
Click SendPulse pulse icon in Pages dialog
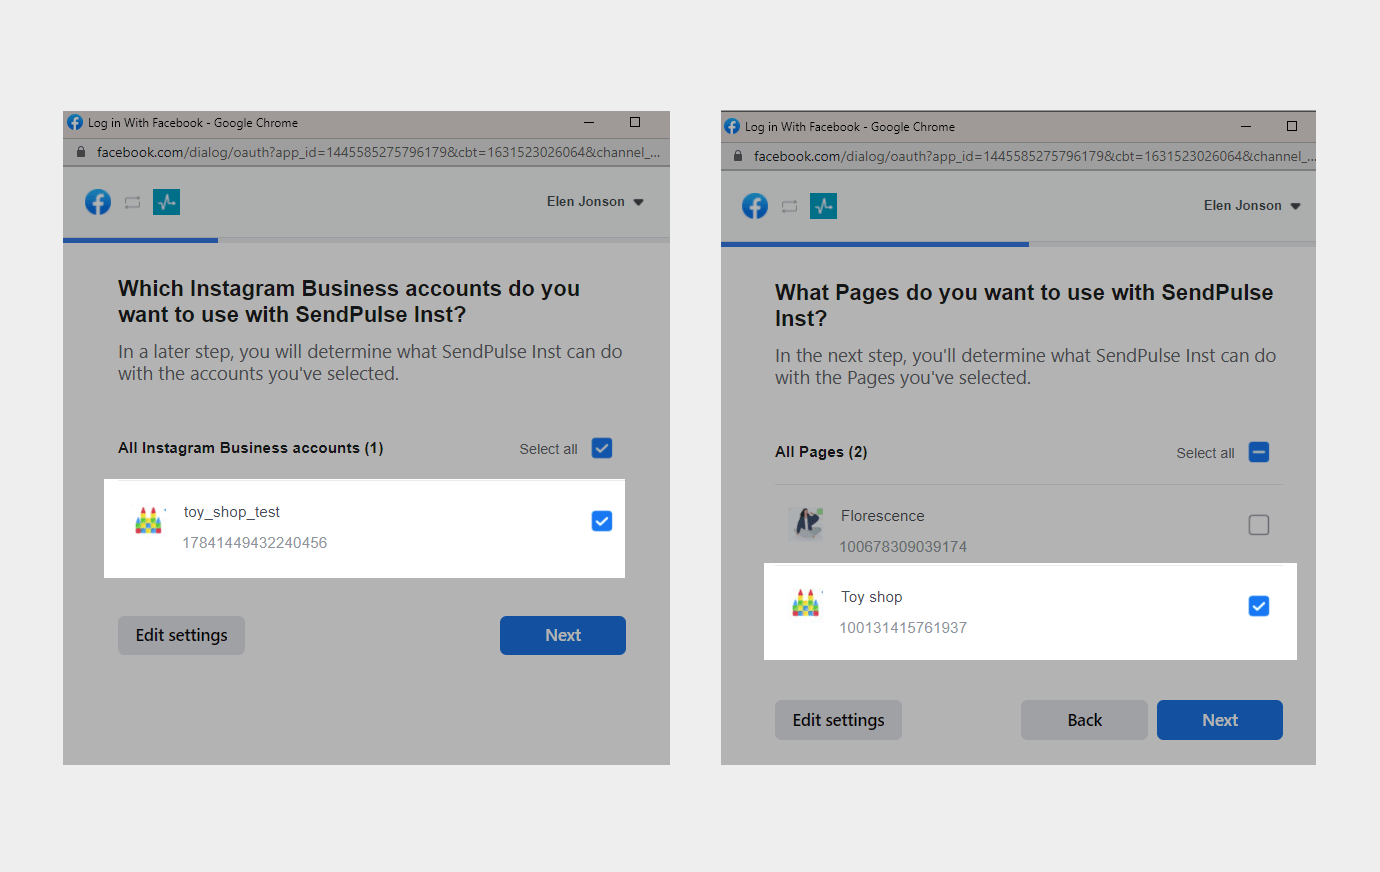(x=823, y=206)
